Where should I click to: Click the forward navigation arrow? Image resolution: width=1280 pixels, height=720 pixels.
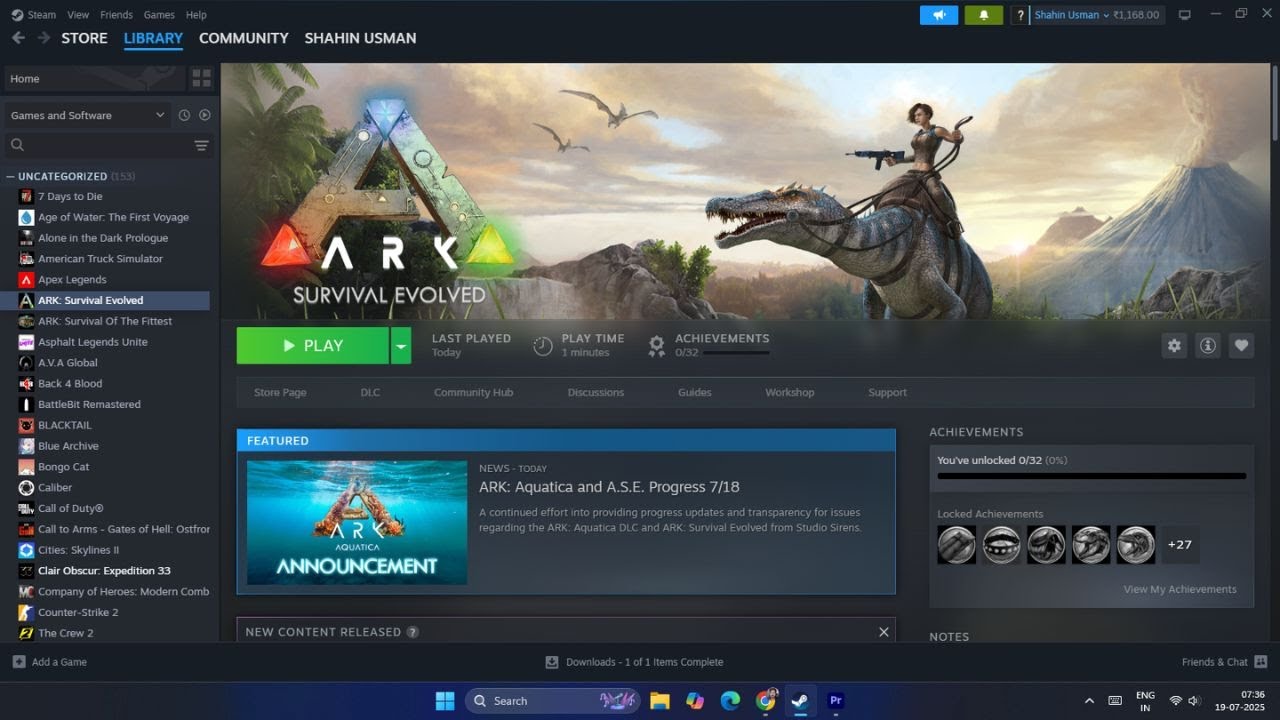click(x=44, y=38)
